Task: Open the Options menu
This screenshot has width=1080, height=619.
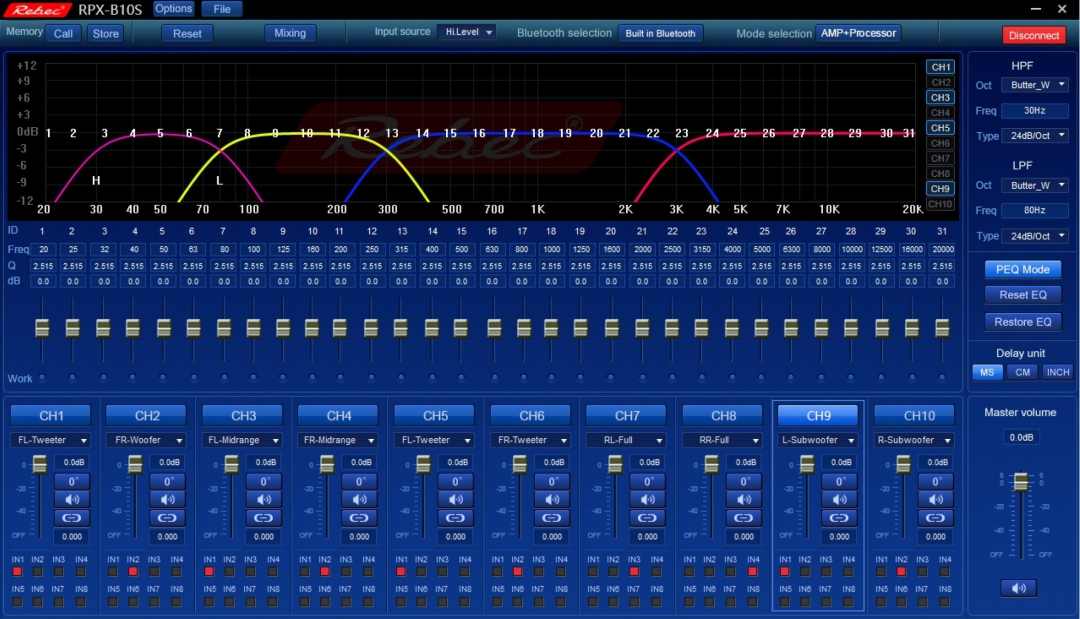Action: pyautogui.click(x=173, y=9)
